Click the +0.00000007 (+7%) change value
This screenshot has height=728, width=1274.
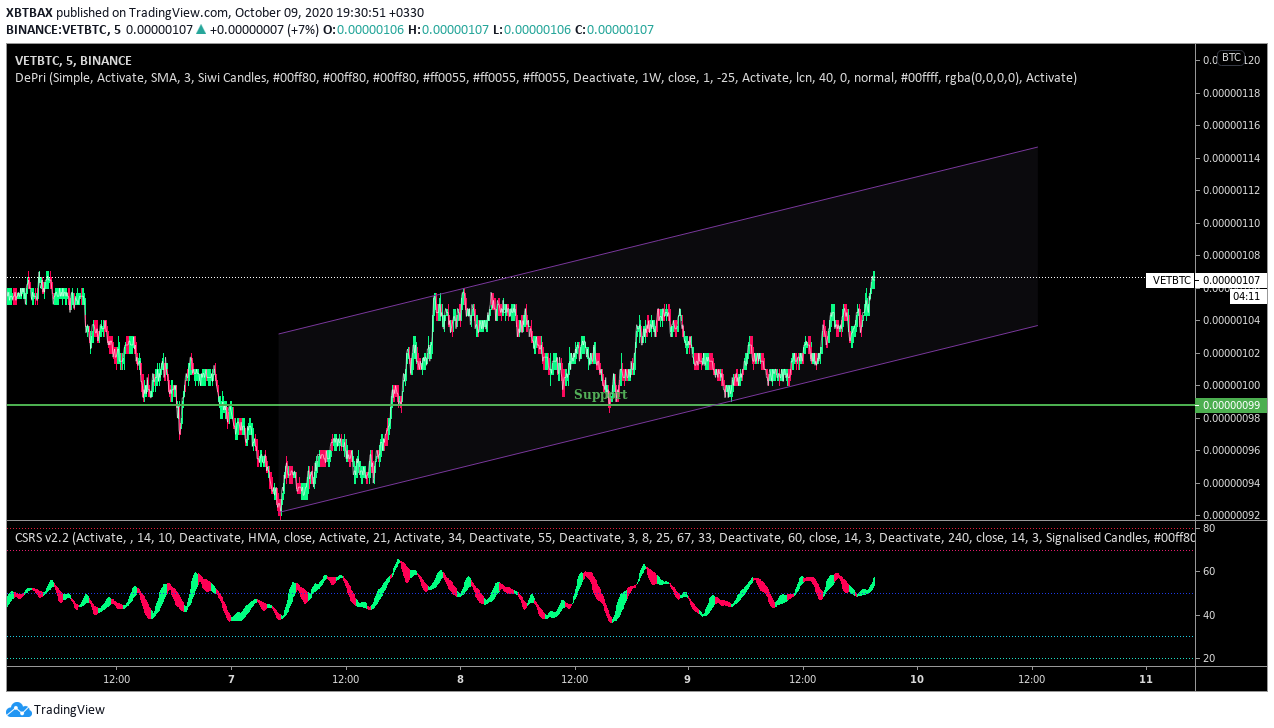click(264, 30)
